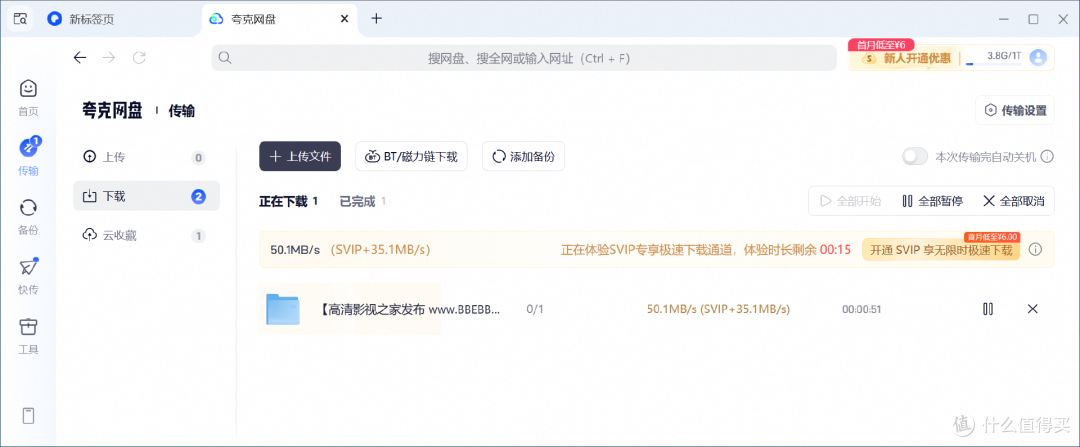Click the magnifier icon in search bar
Image resolution: width=1080 pixels, height=447 pixels.
click(x=225, y=58)
